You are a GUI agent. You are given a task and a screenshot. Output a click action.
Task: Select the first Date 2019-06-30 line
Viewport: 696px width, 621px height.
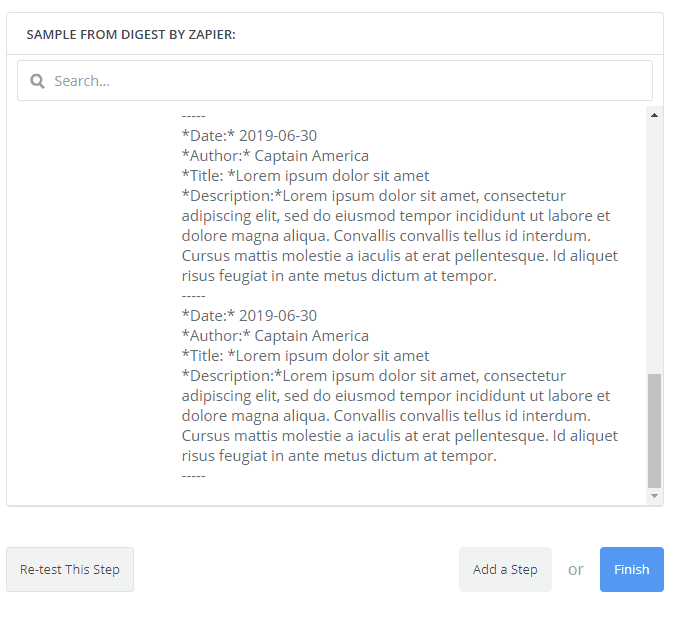pos(250,136)
